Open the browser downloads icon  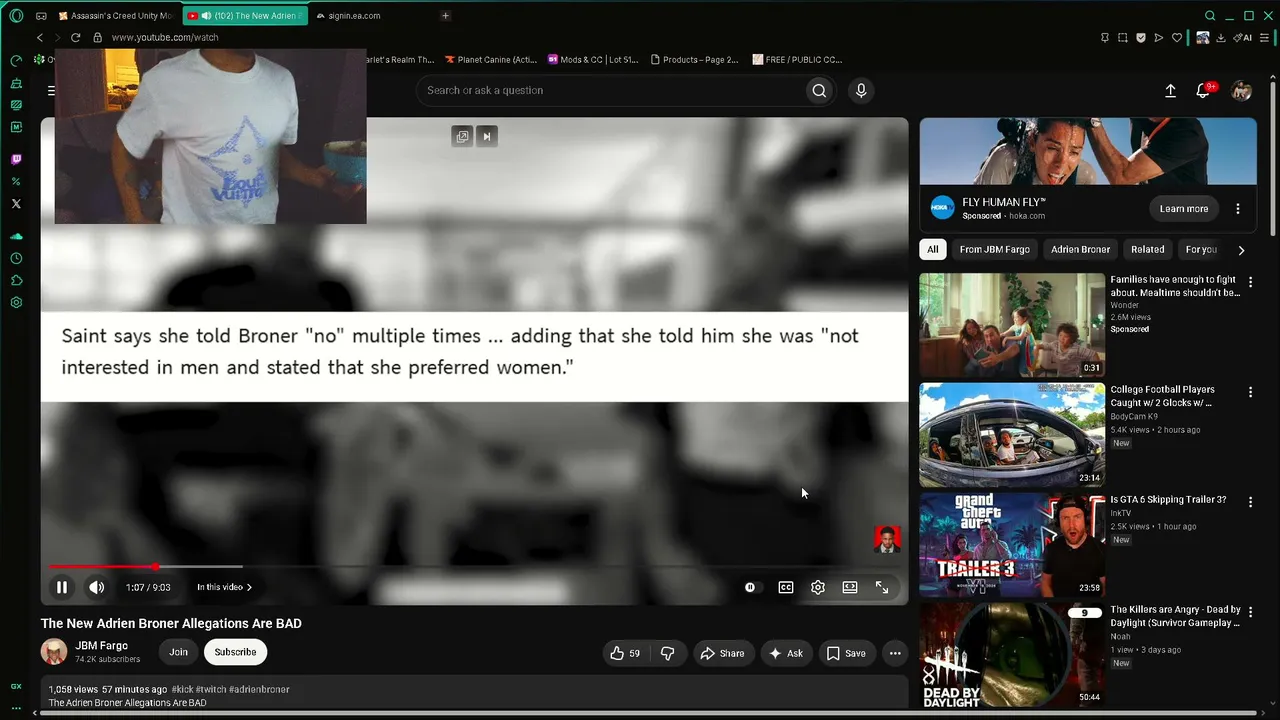(x=1221, y=37)
